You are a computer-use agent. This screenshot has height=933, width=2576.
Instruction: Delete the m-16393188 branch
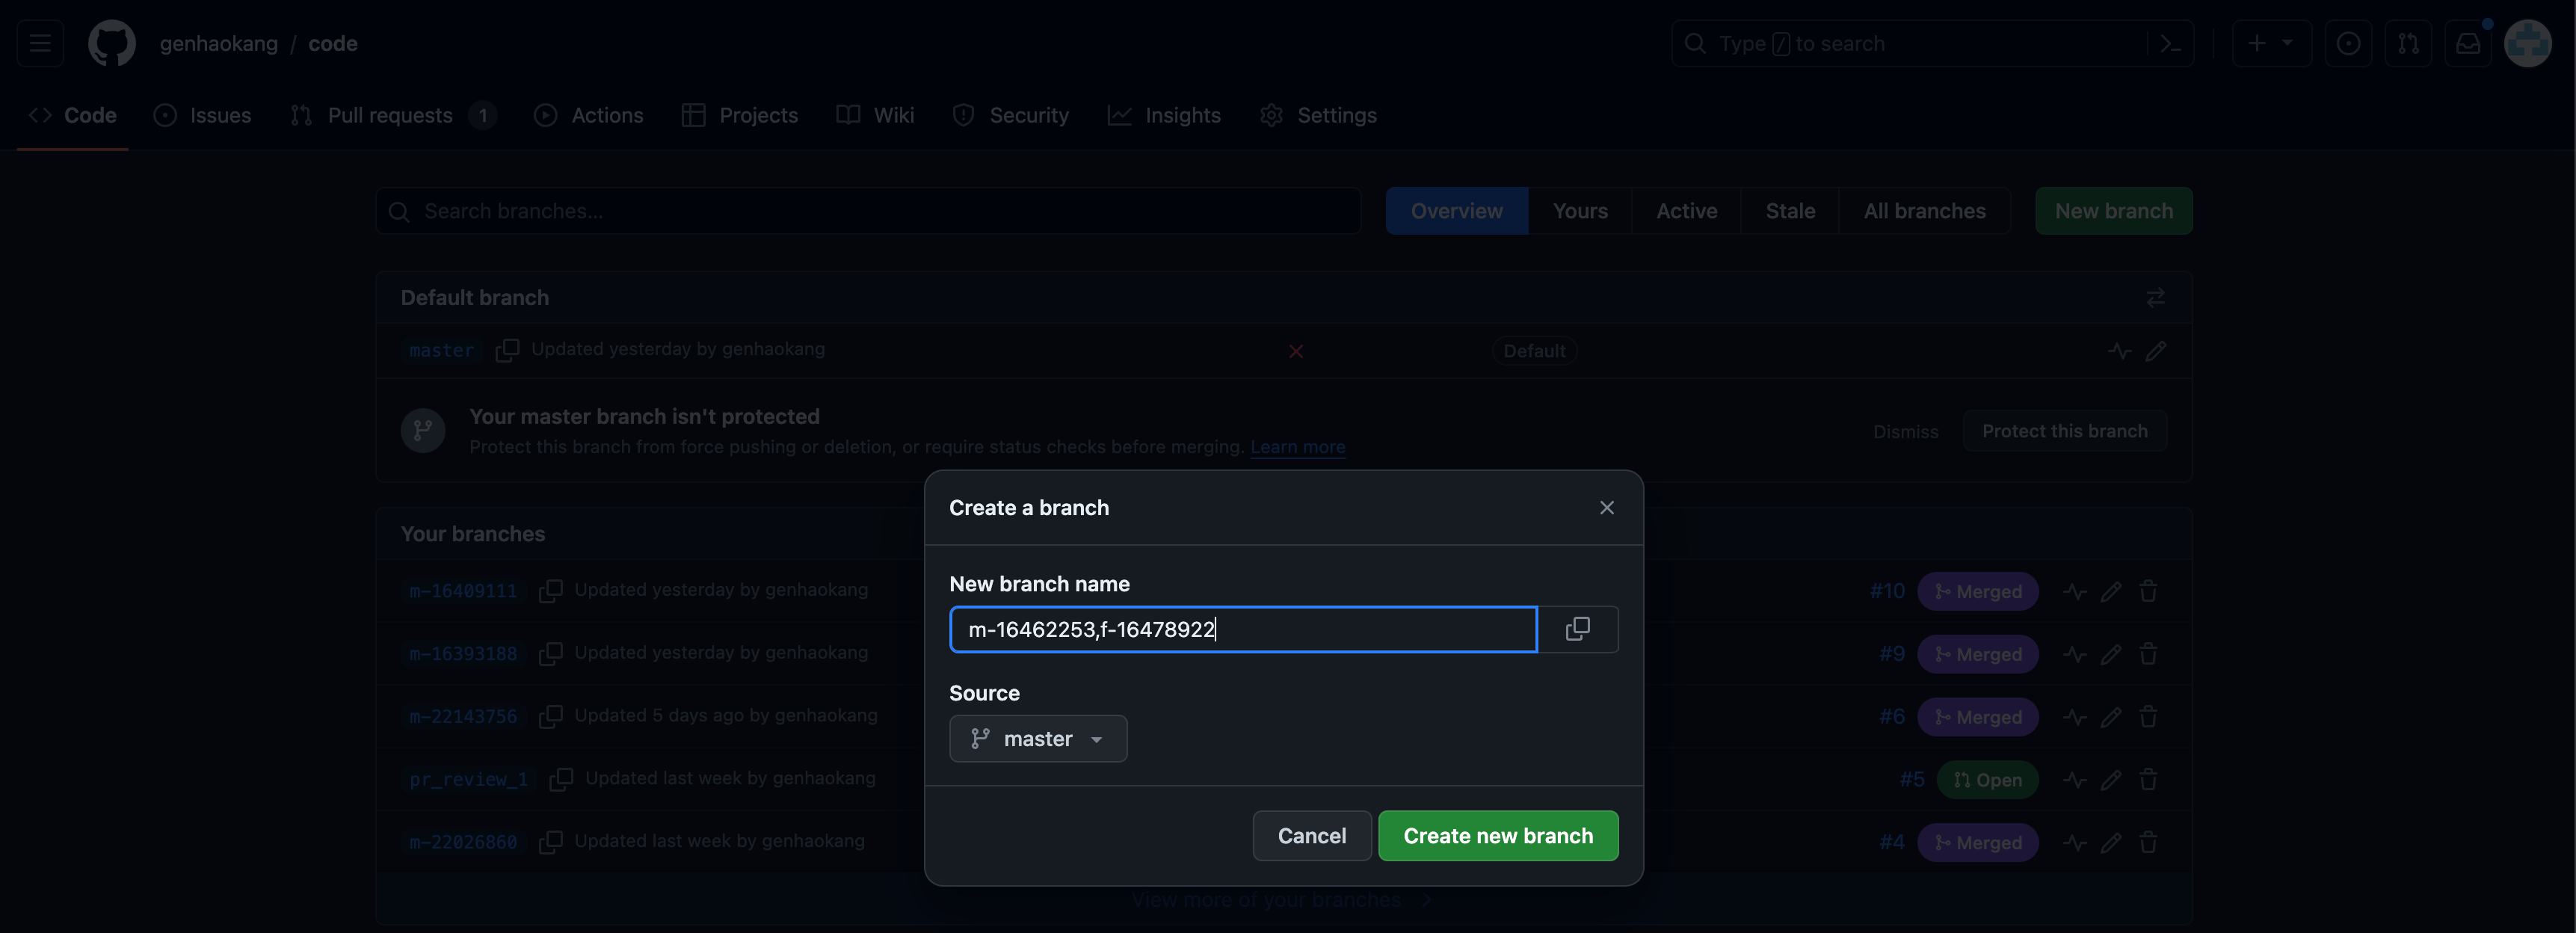[2147, 655]
